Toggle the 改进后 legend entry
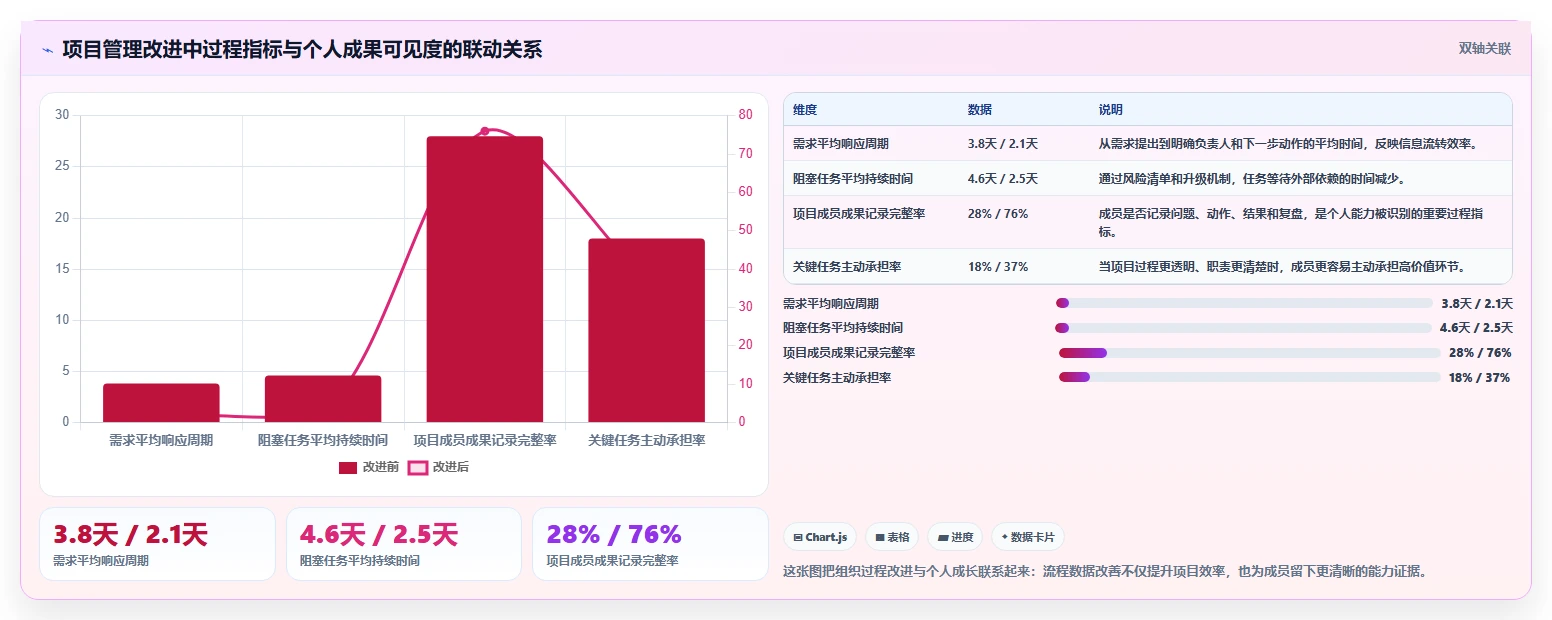 tap(438, 467)
